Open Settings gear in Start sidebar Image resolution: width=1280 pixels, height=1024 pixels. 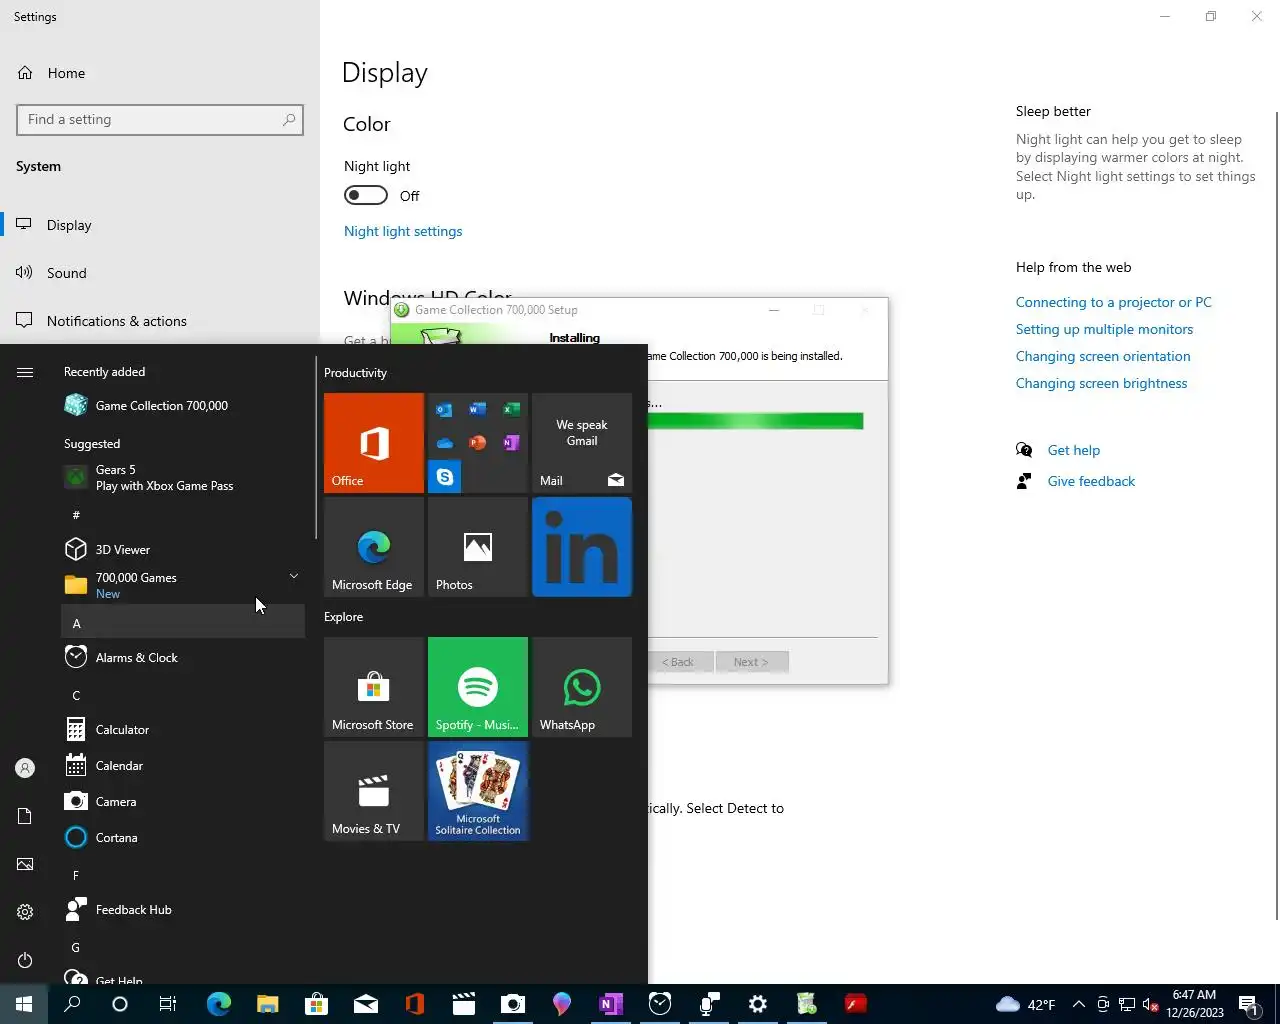(x=25, y=912)
